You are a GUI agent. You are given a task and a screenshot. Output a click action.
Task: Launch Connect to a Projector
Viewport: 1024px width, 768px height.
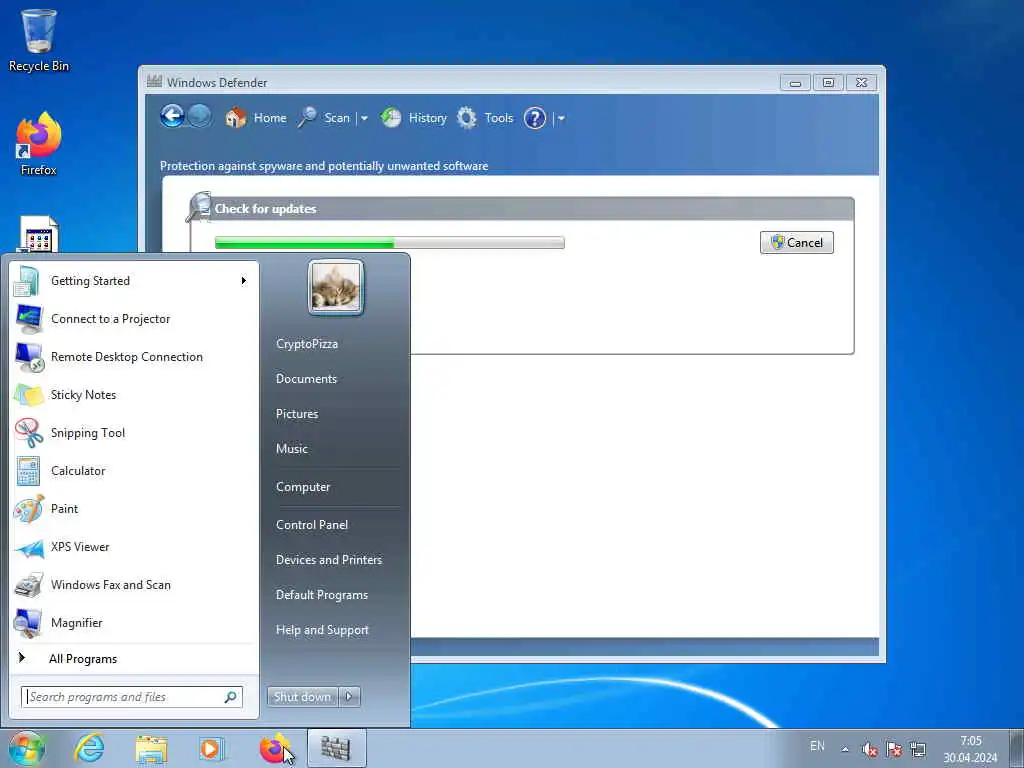[x=133, y=319]
